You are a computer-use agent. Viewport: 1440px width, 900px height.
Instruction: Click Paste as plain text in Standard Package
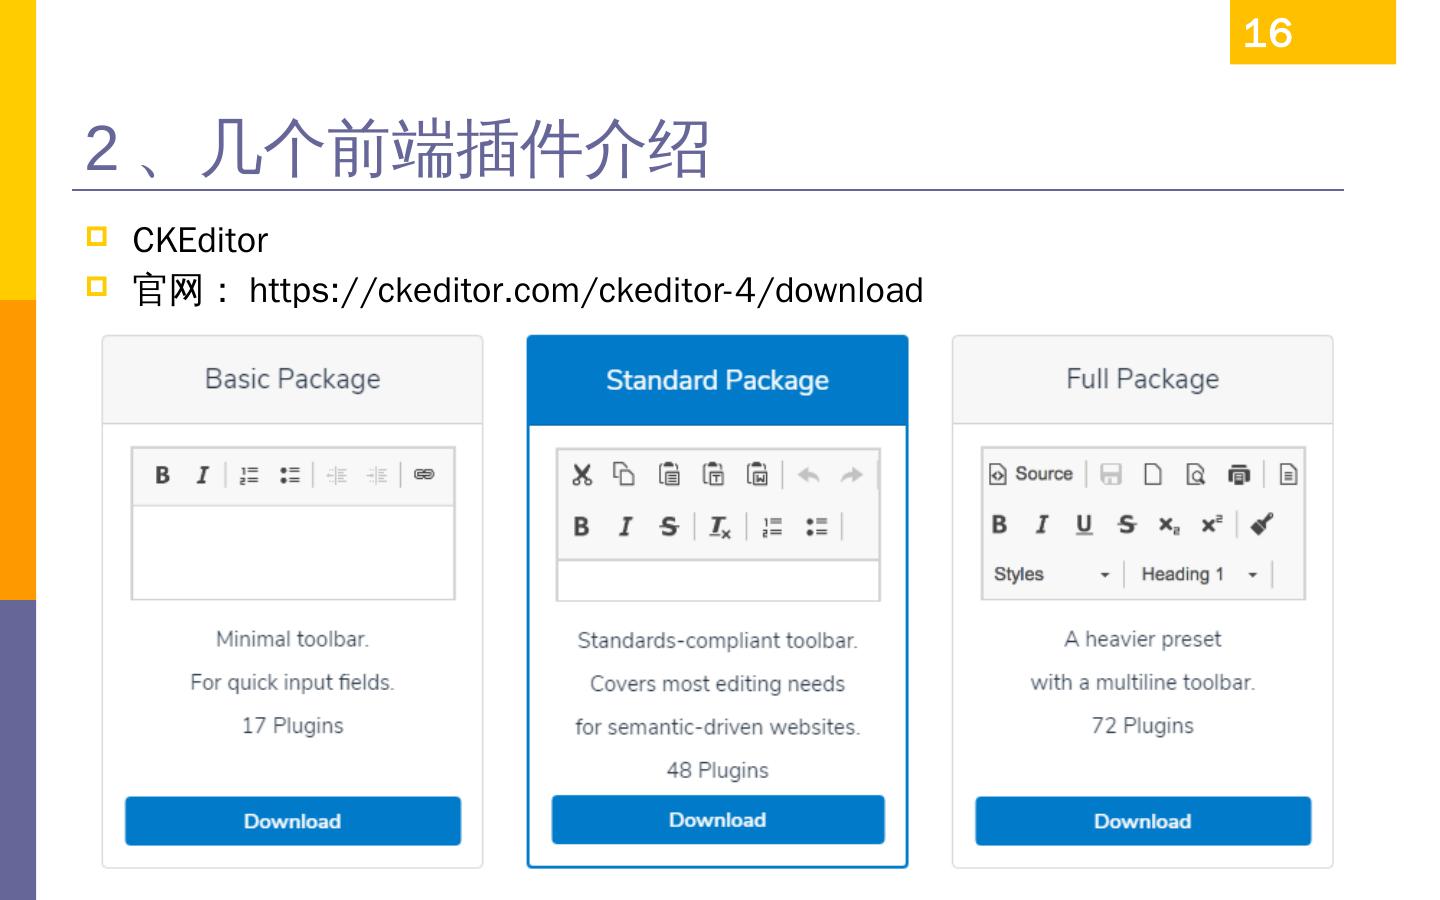tap(714, 473)
